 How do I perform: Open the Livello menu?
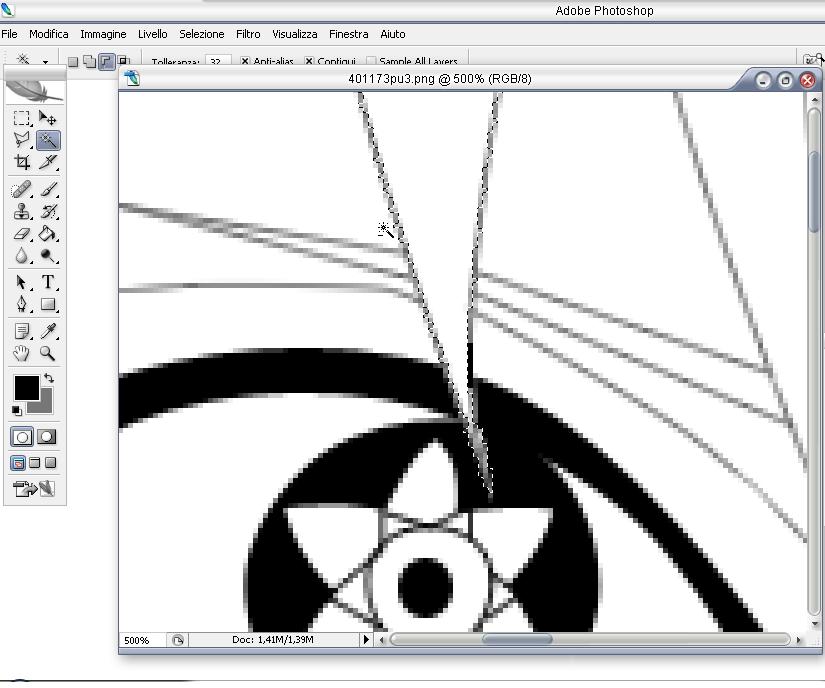coord(153,34)
